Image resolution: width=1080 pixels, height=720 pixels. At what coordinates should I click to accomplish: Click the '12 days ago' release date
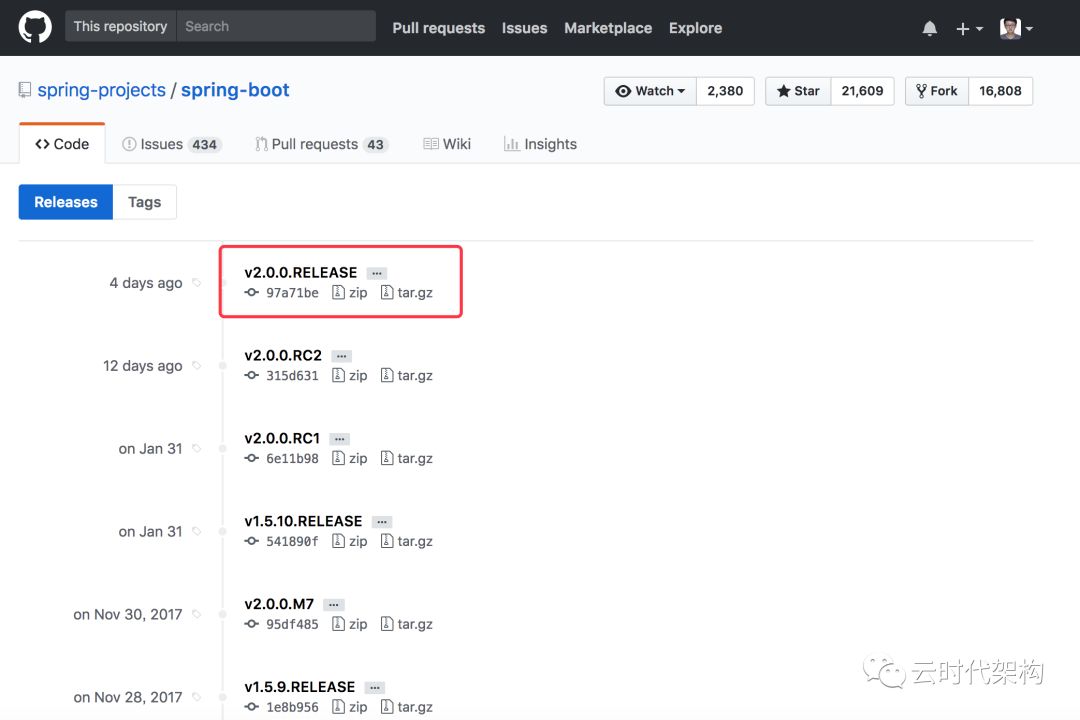[x=143, y=365]
